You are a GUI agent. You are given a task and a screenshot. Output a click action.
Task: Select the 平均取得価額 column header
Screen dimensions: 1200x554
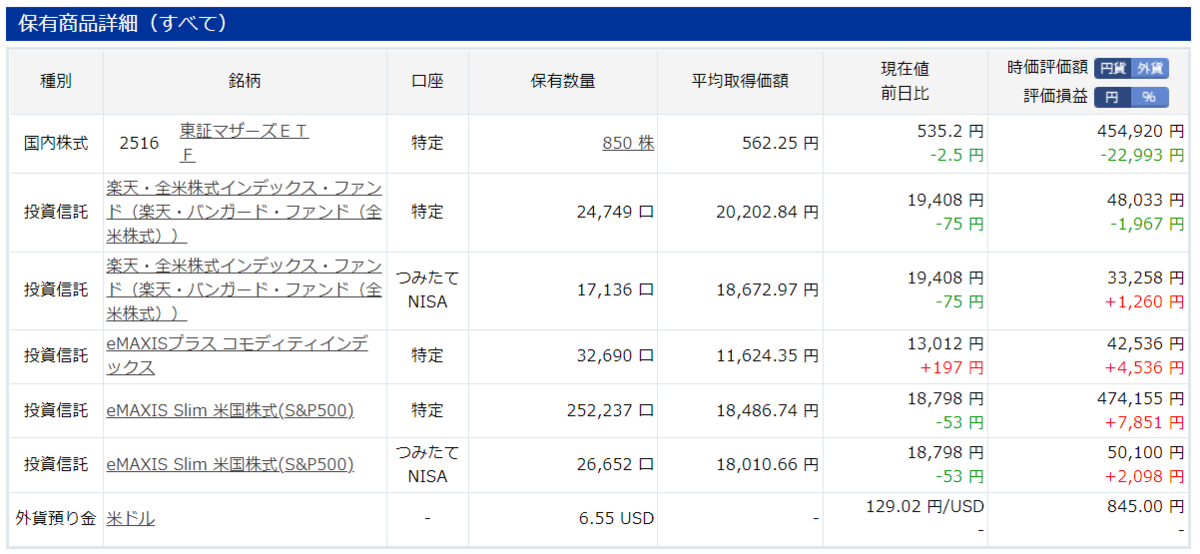740,82
